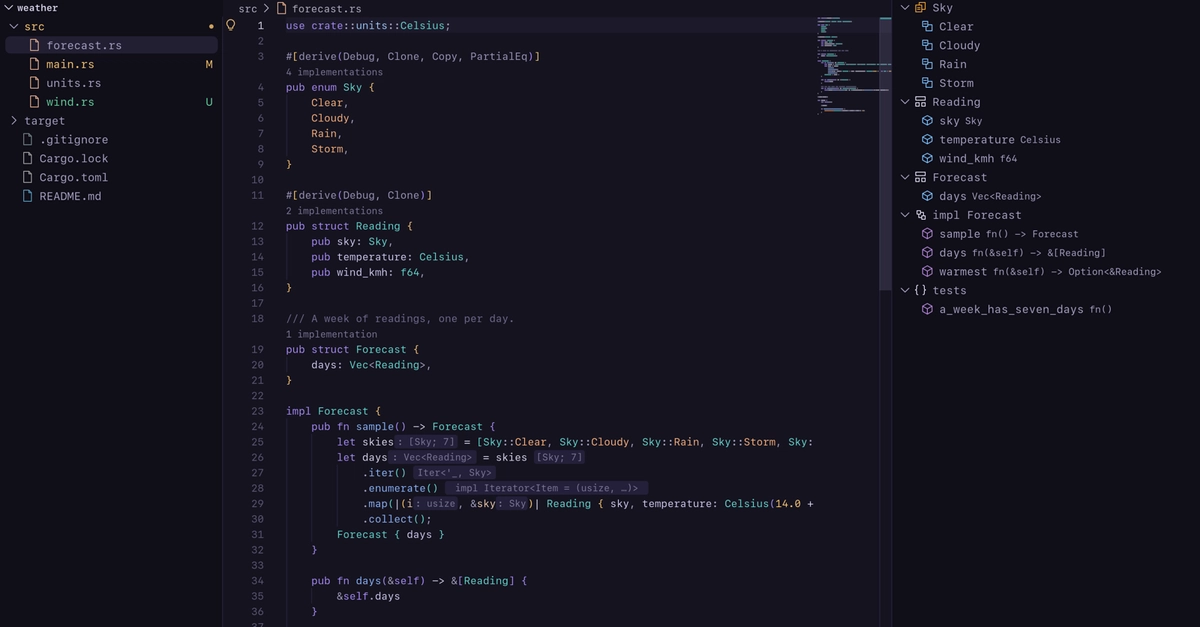
Task: Click the Forecast struct symbol icon
Action: click(920, 178)
